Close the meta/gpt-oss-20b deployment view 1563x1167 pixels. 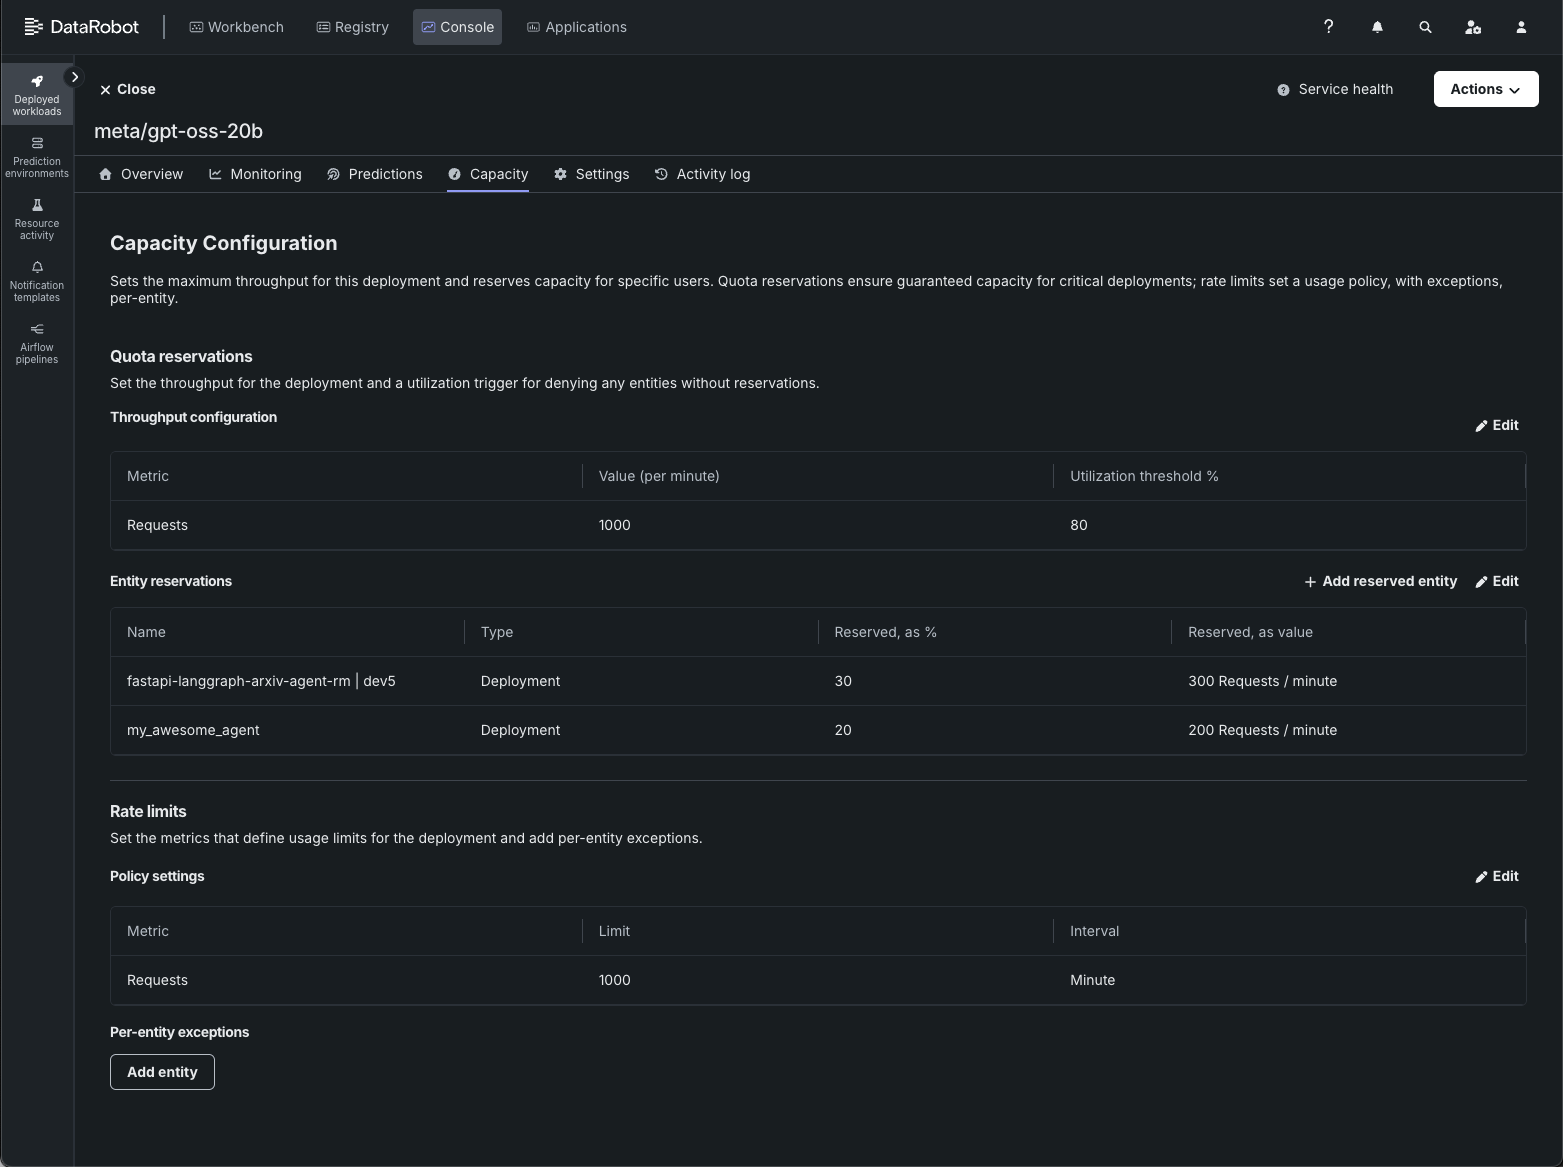[x=127, y=89]
